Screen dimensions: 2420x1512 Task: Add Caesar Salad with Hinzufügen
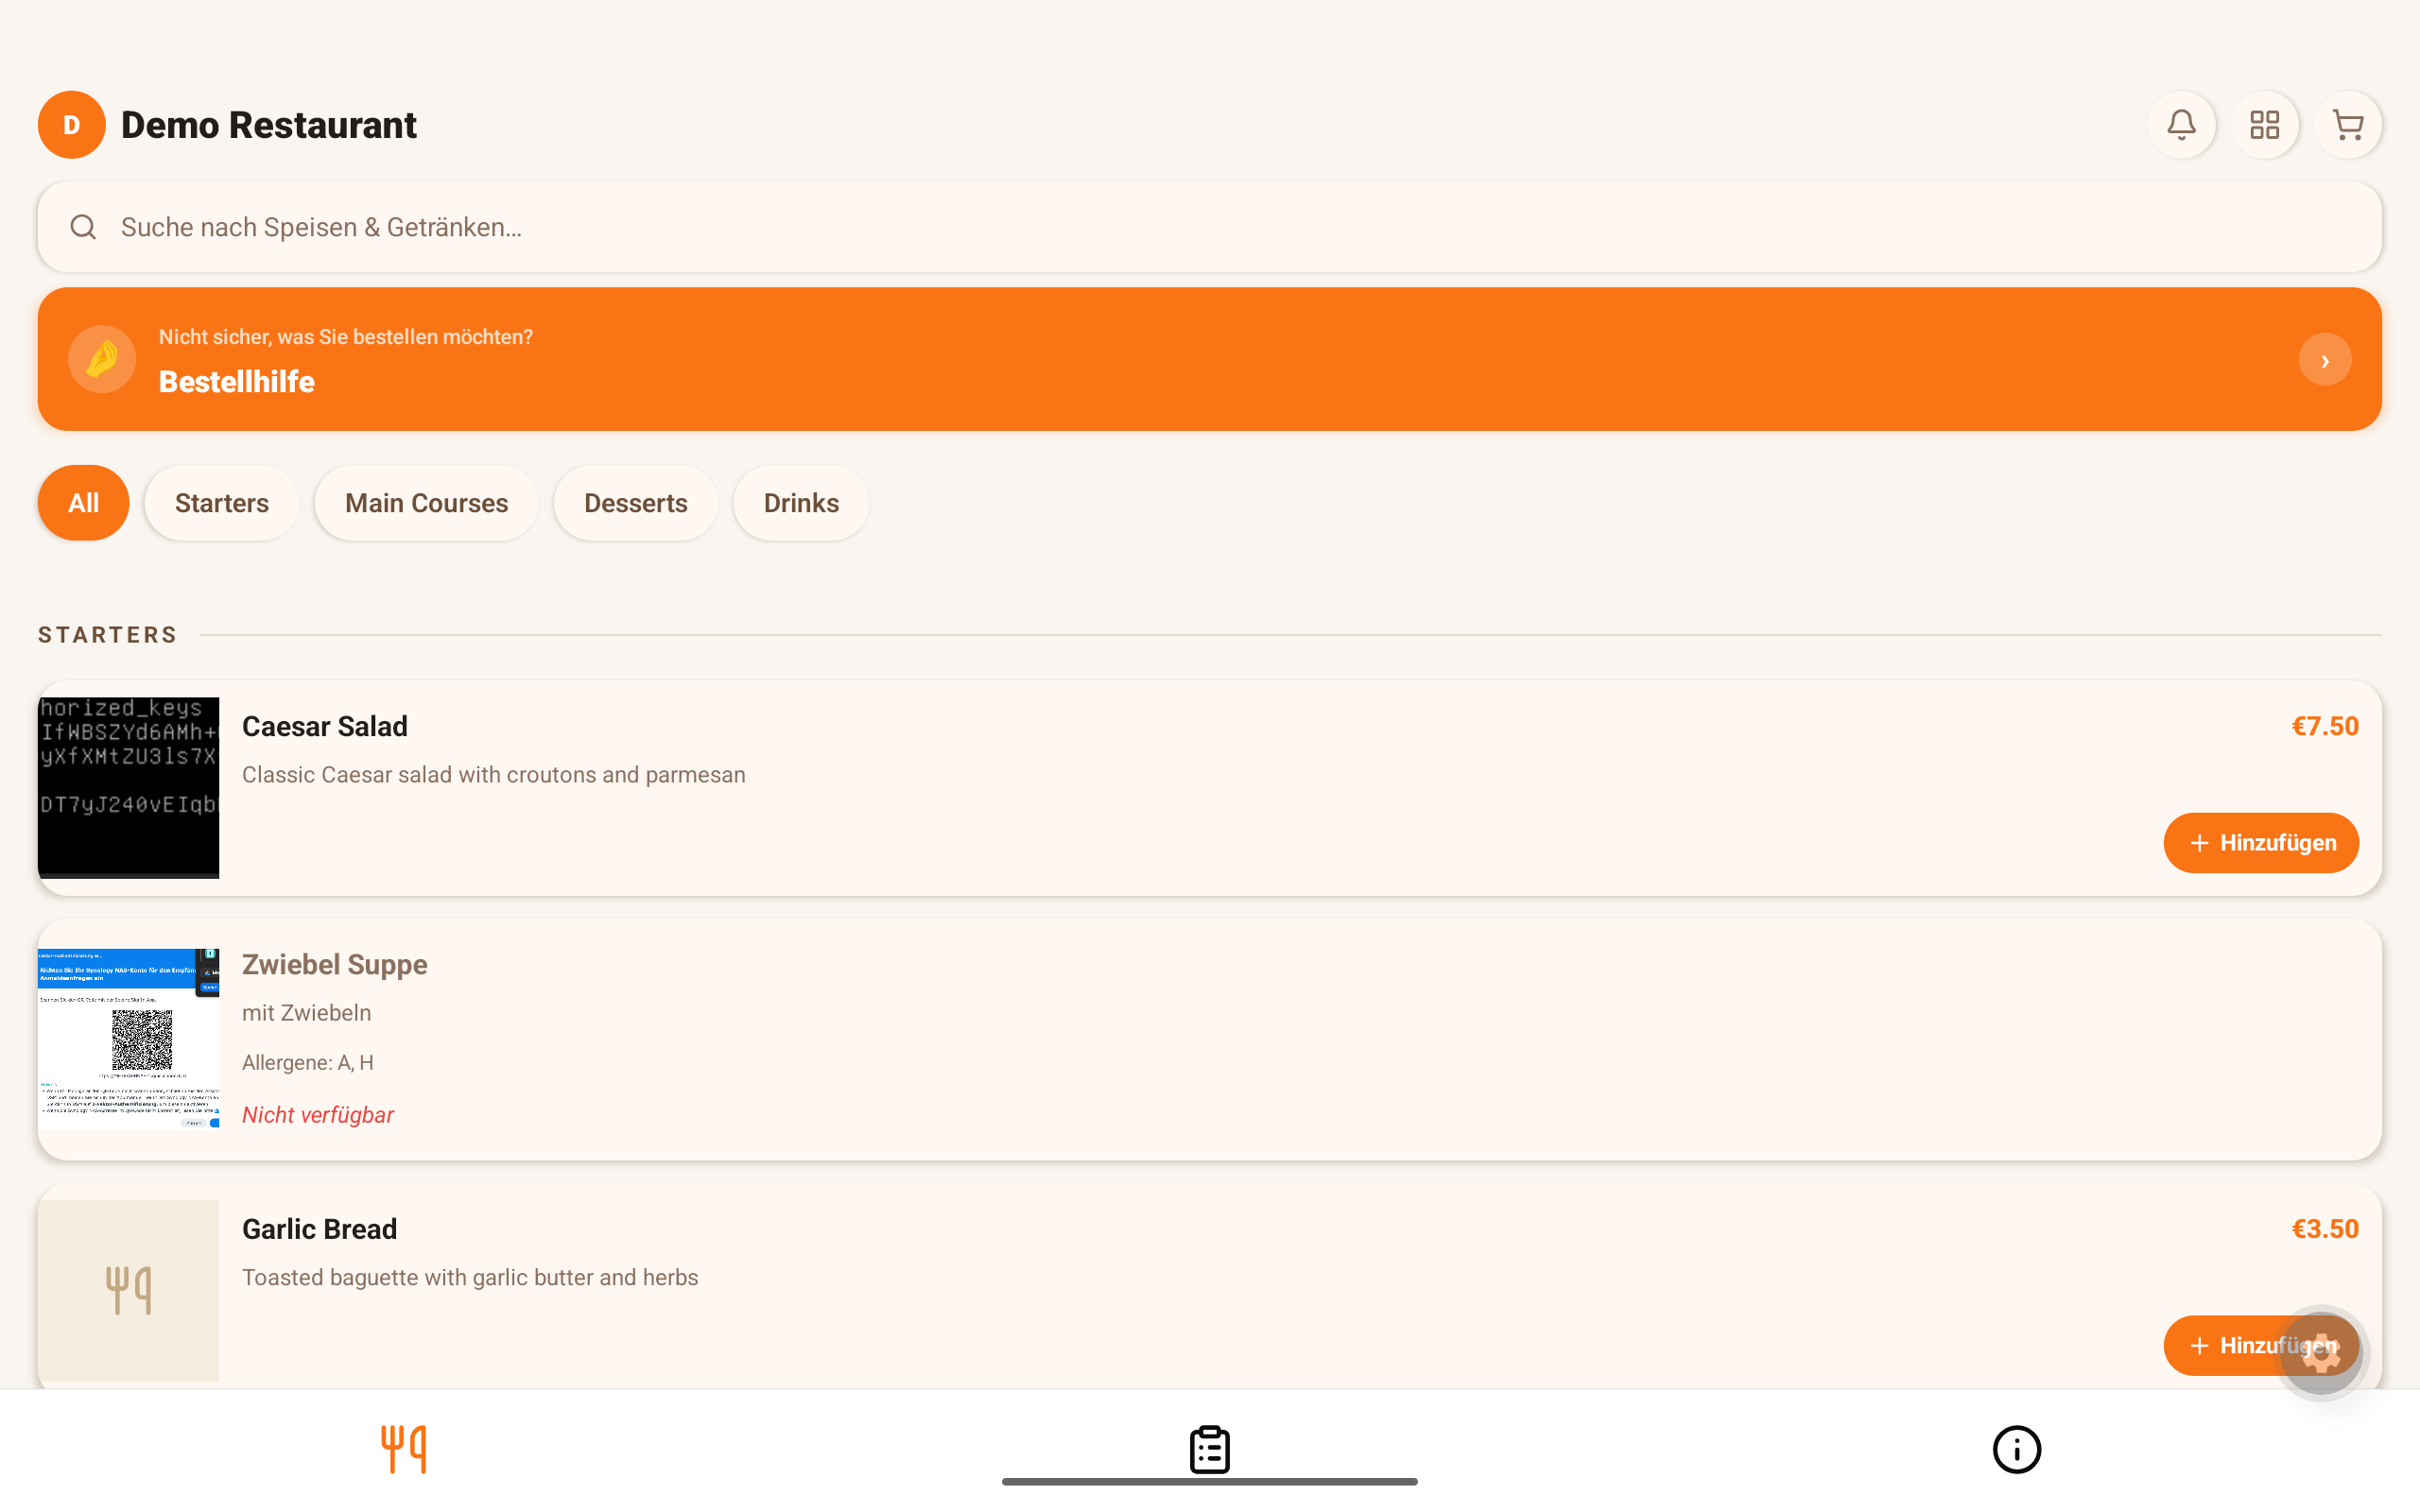click(2261, 843)
